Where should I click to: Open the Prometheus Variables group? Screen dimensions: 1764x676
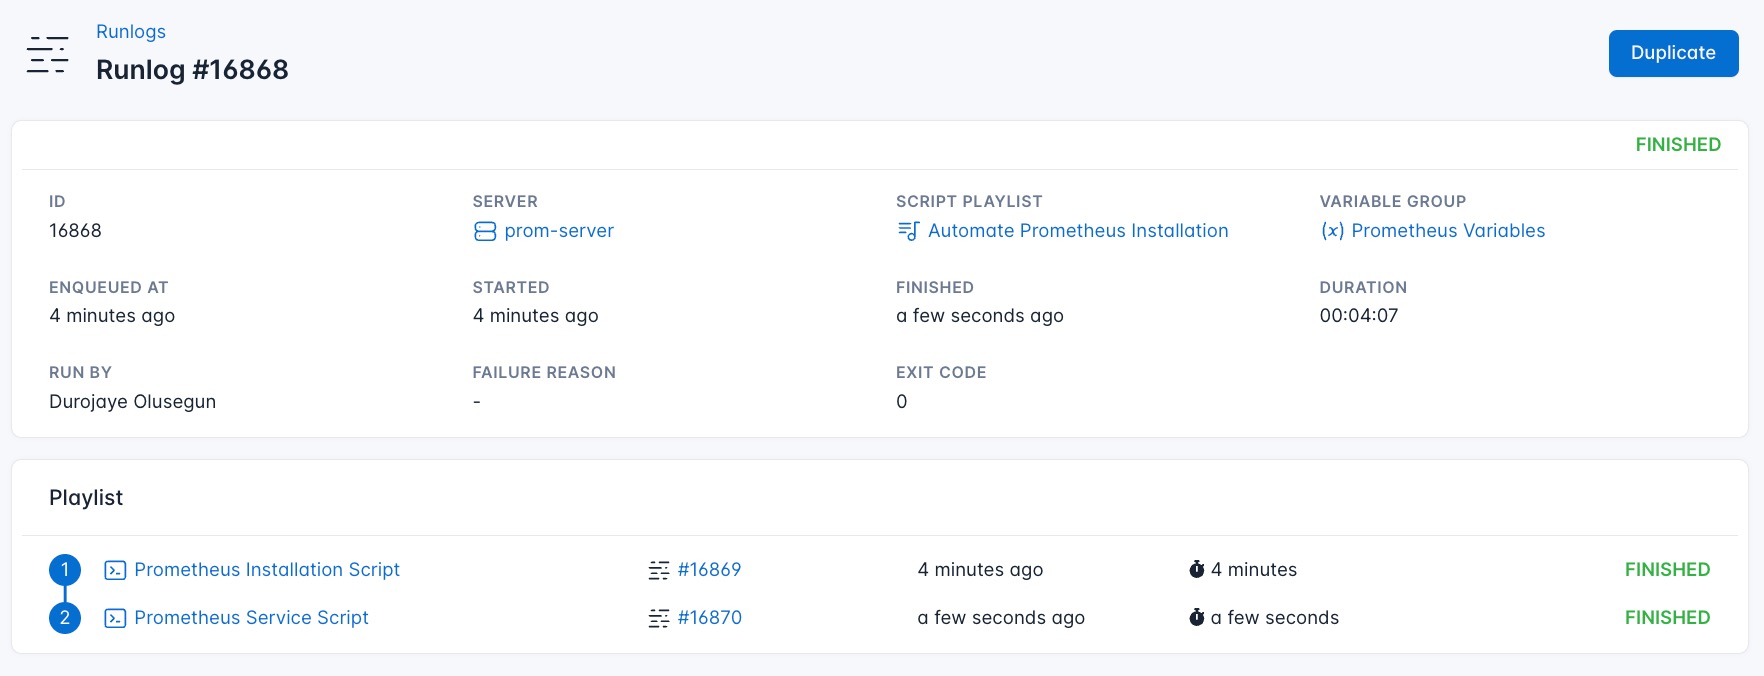(1448, 231)
